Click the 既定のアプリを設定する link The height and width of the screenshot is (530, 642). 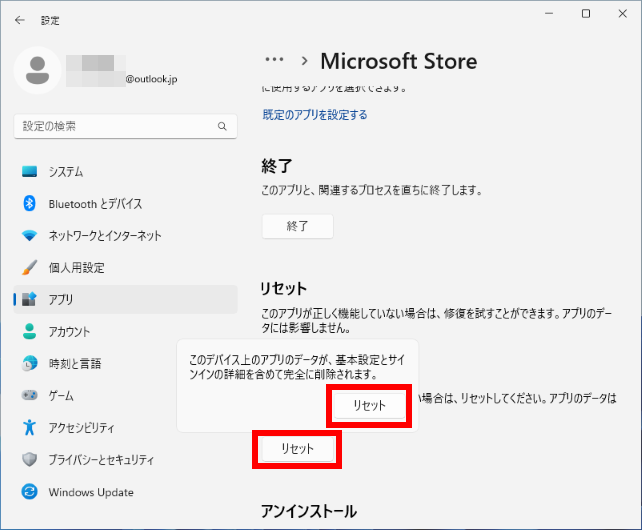(x=314, y=115)
